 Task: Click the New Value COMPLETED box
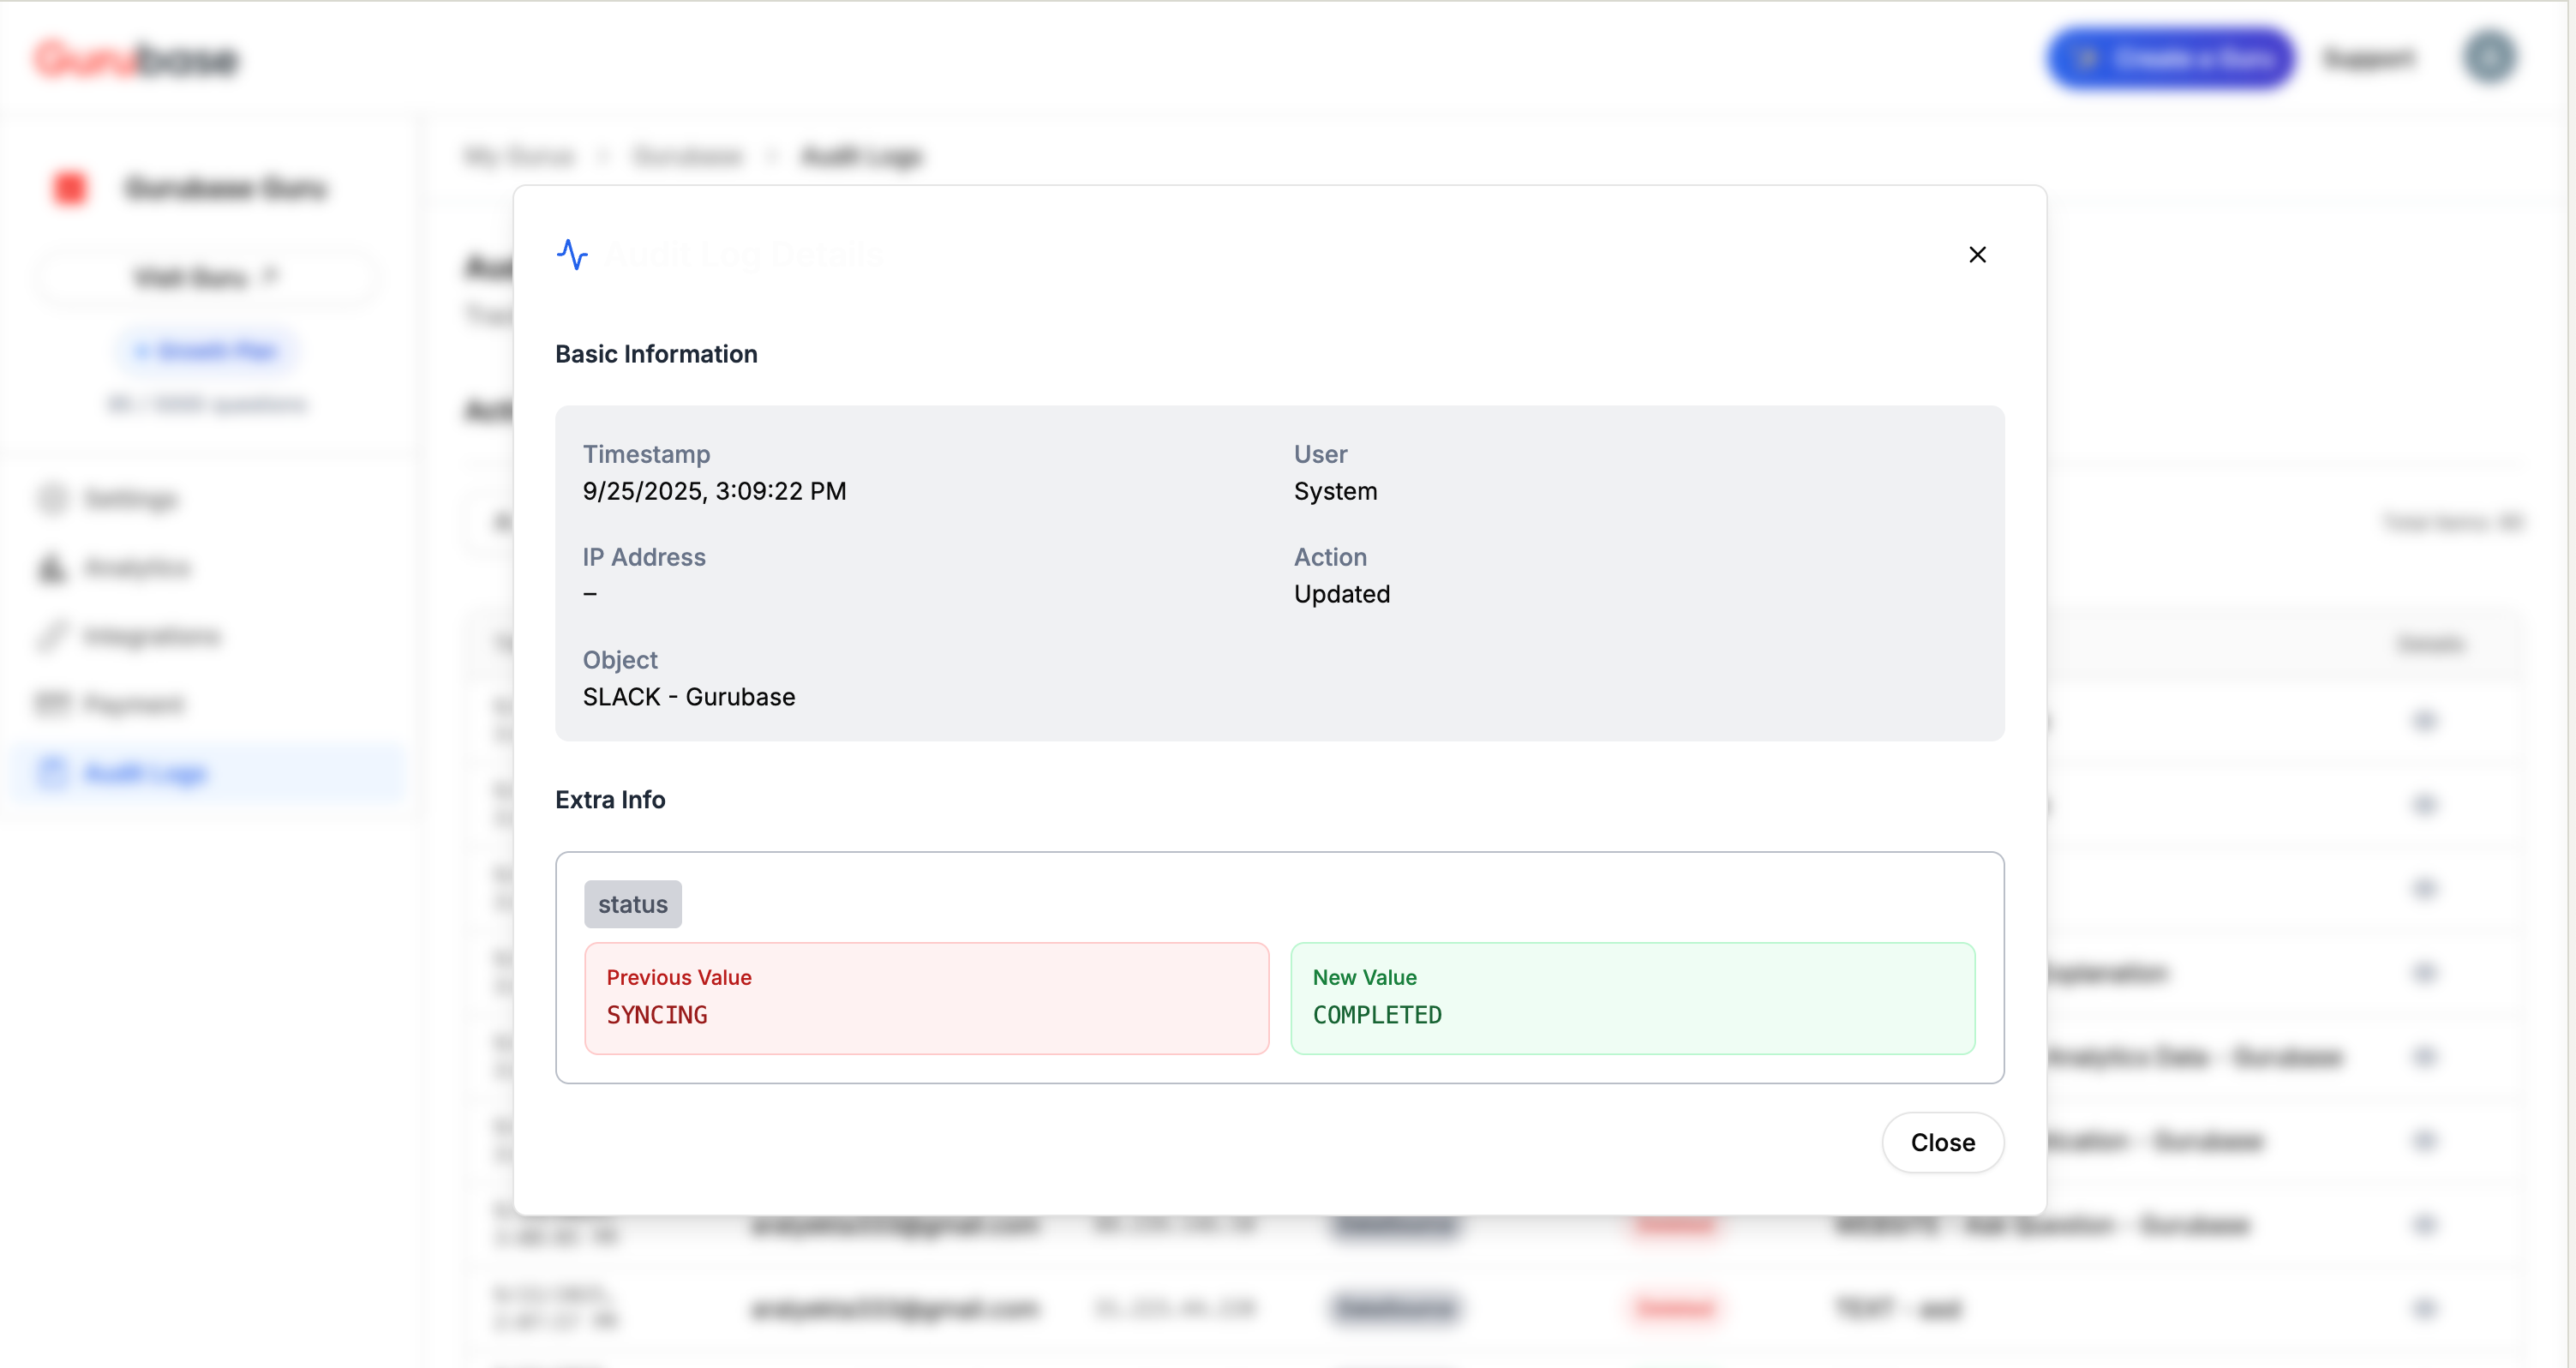[1632, 998]
